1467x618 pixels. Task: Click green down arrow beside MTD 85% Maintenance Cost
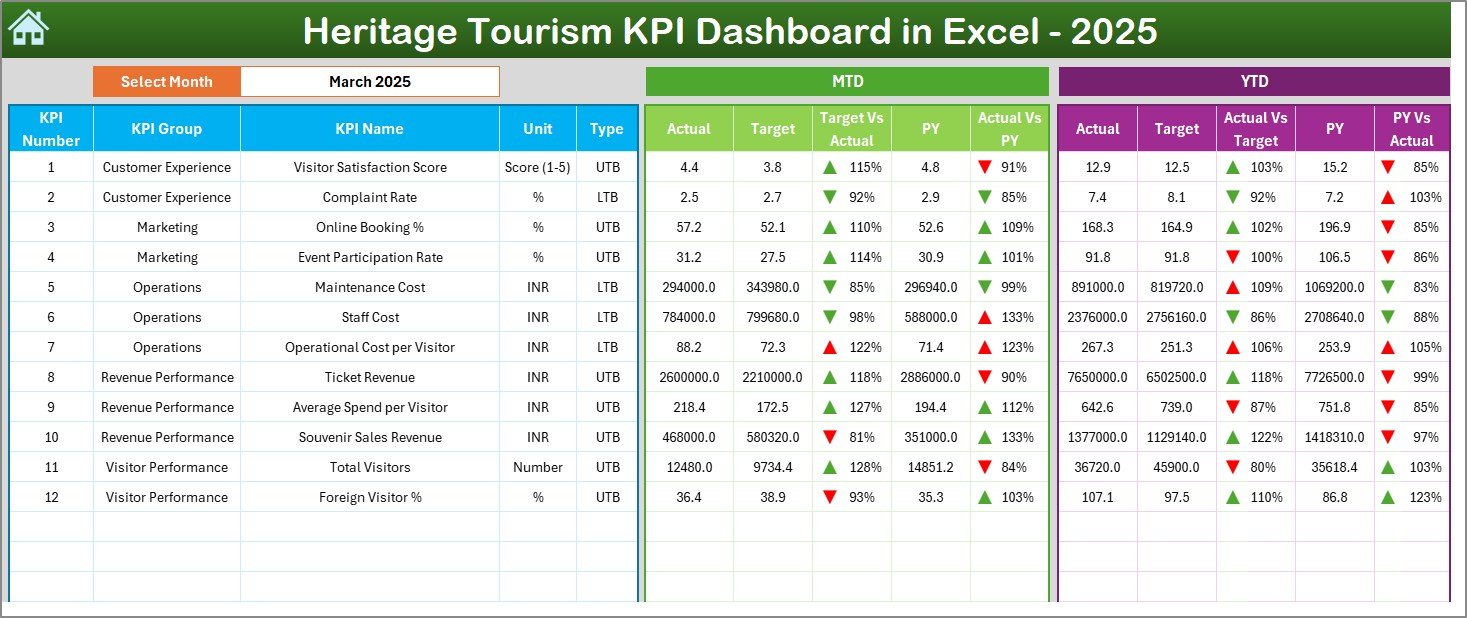click(x=829, y=288)
